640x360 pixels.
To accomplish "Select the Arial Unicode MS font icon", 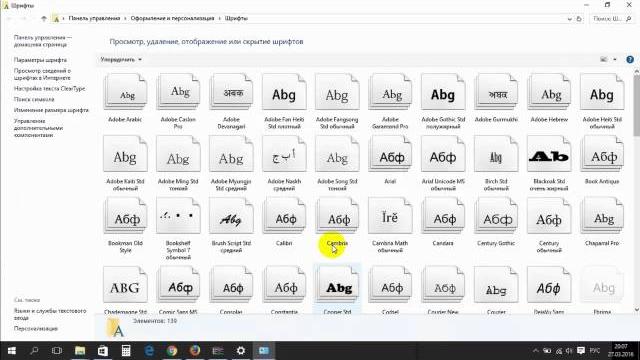I will click(x=443, y=154).
